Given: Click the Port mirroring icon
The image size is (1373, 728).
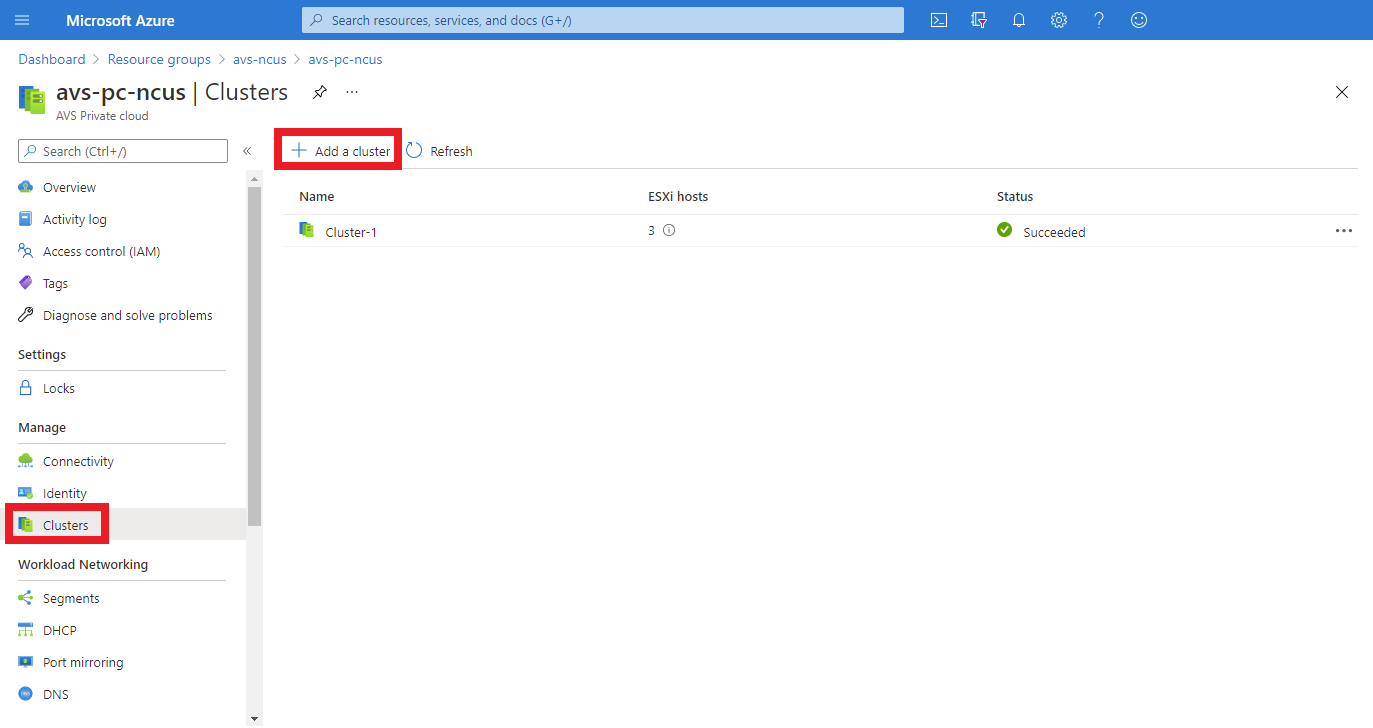Looking at the screenshot, I should (26, 662).
